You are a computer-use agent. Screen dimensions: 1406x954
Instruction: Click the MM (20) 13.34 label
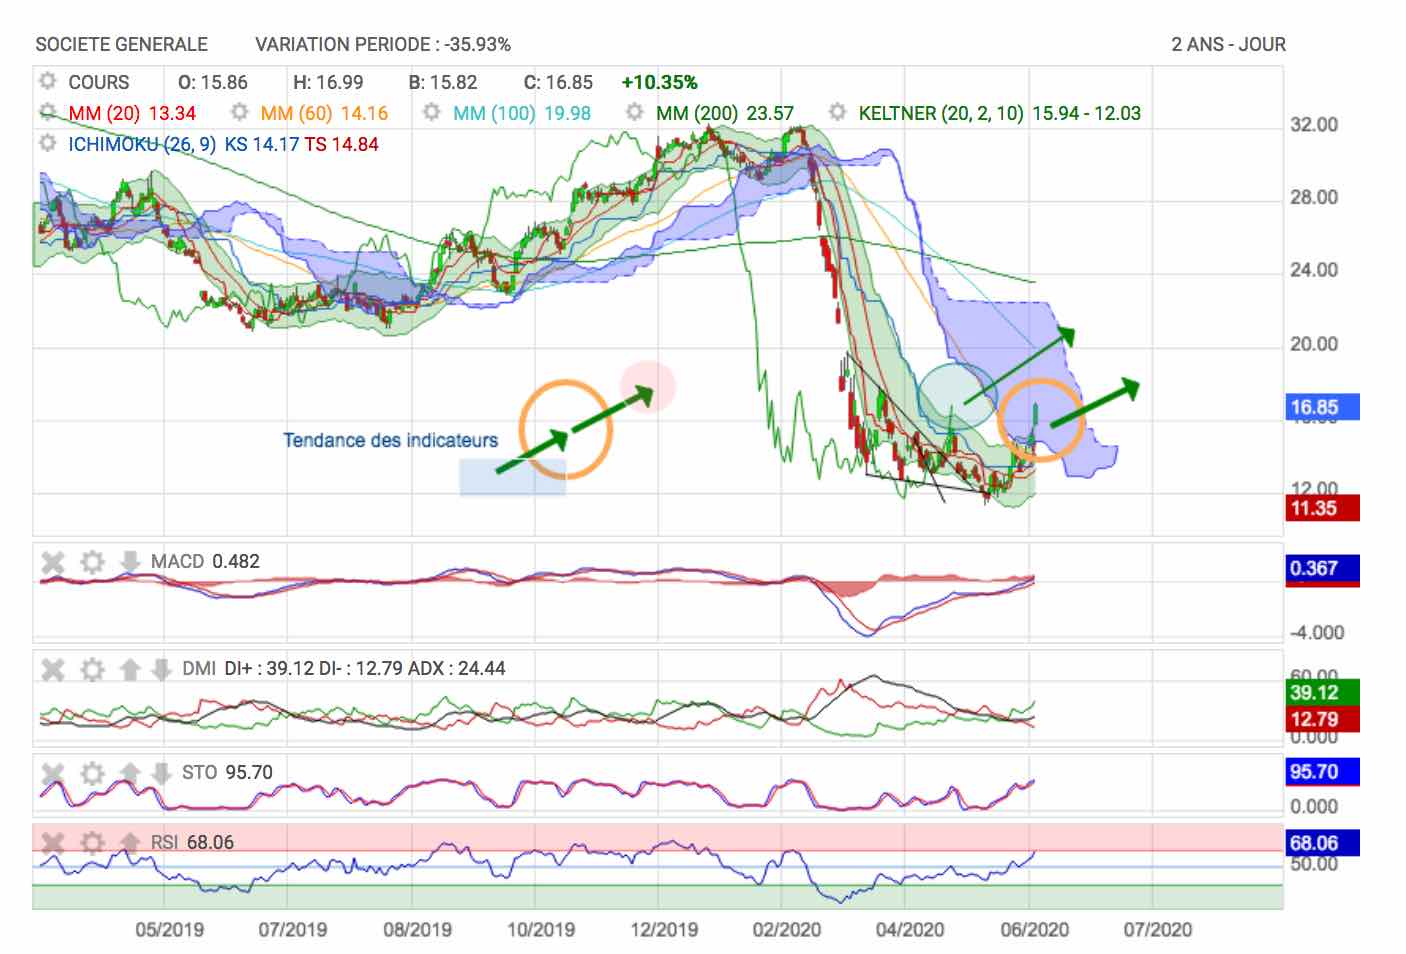click(x=132, y=113)
